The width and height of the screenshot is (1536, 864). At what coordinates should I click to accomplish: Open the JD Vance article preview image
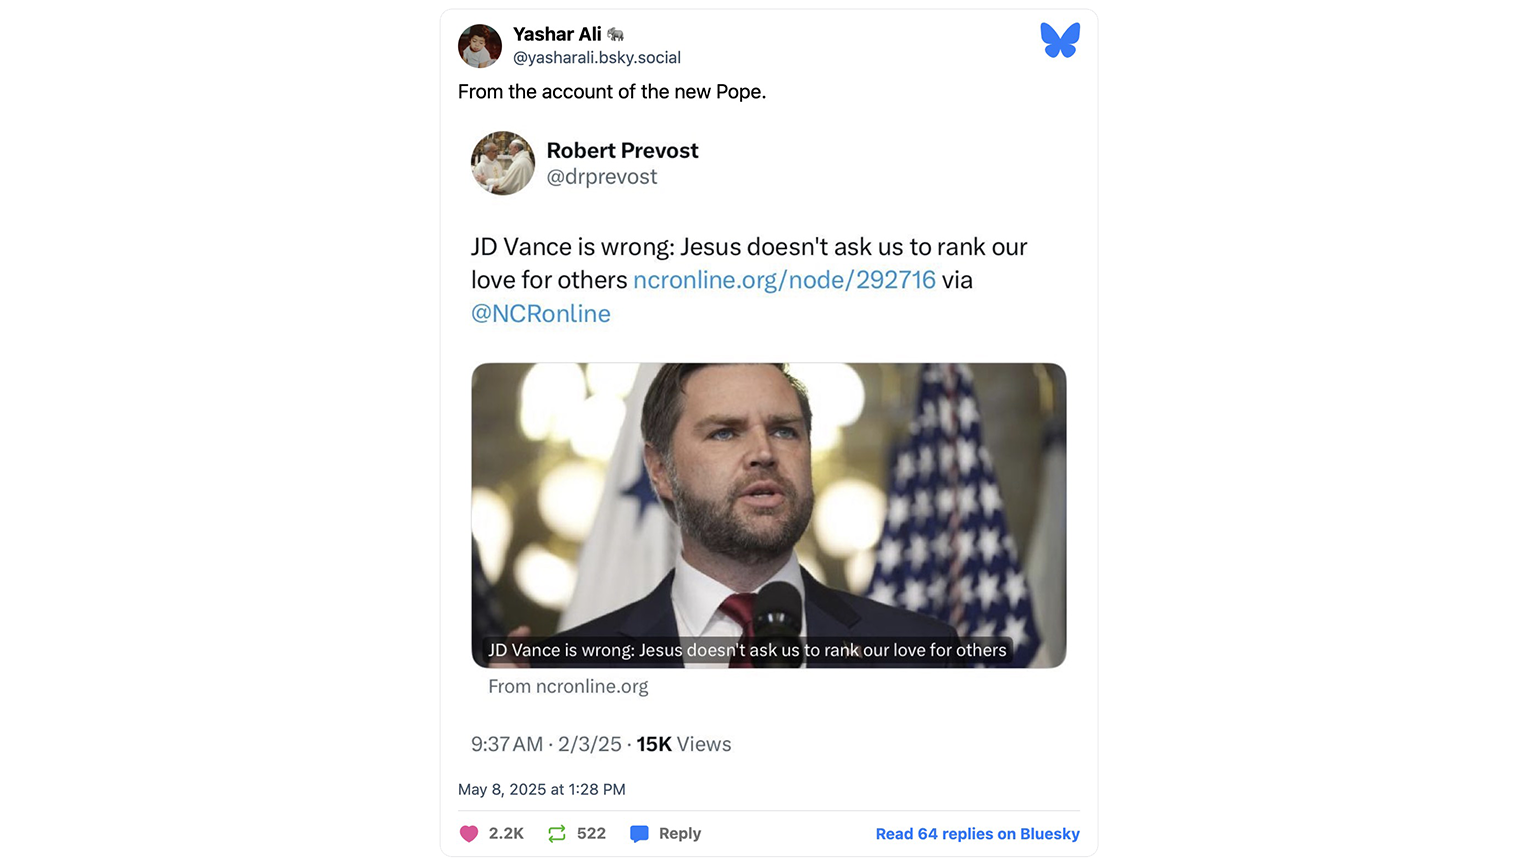[769, 515]
